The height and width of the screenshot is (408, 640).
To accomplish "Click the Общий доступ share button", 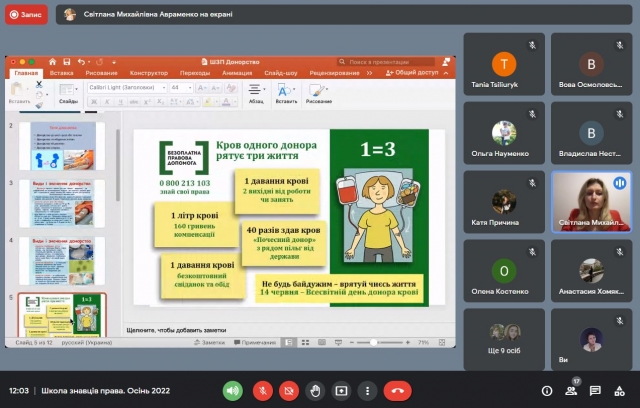I will point(413,73).
